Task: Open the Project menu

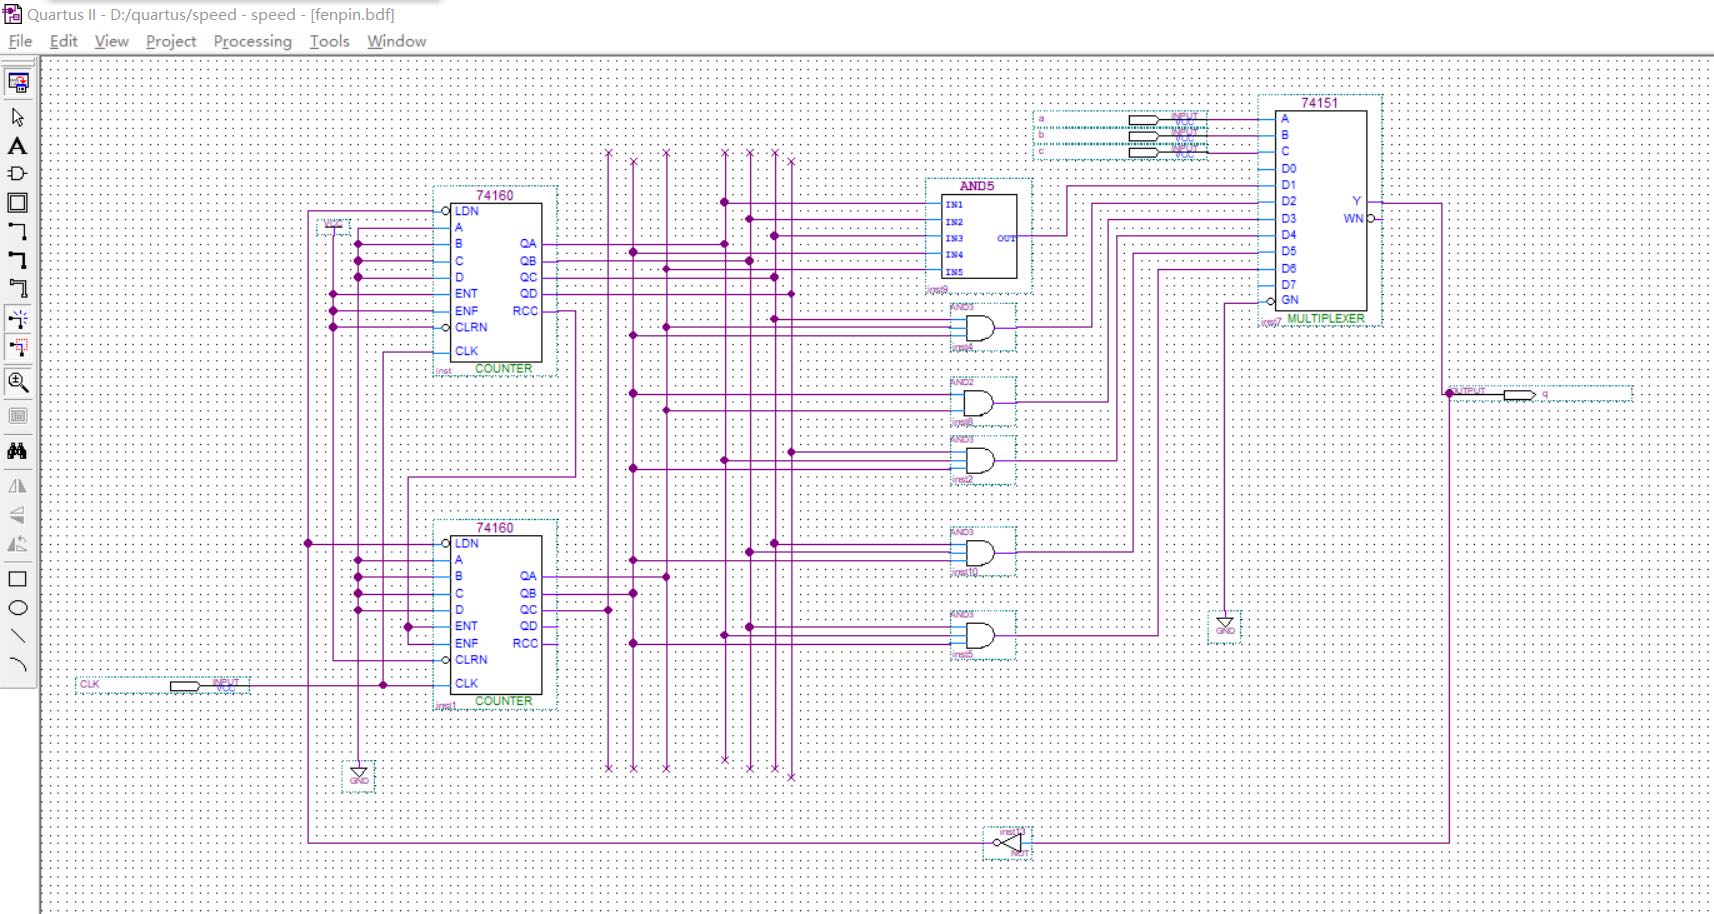Action: pyautogui.click(x=171, y=41)
